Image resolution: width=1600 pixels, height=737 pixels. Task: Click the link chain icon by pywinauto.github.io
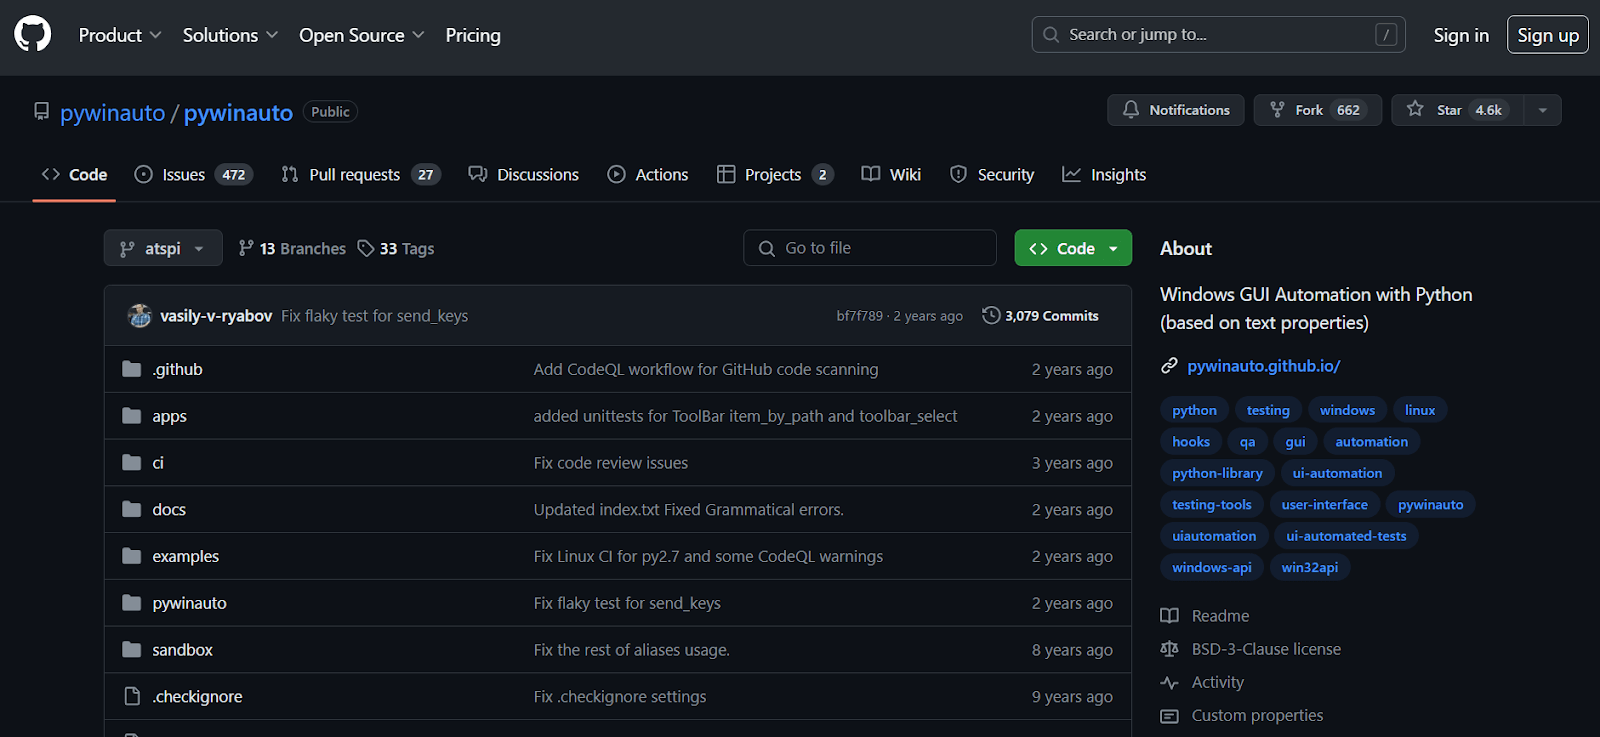coord(1169,366)
